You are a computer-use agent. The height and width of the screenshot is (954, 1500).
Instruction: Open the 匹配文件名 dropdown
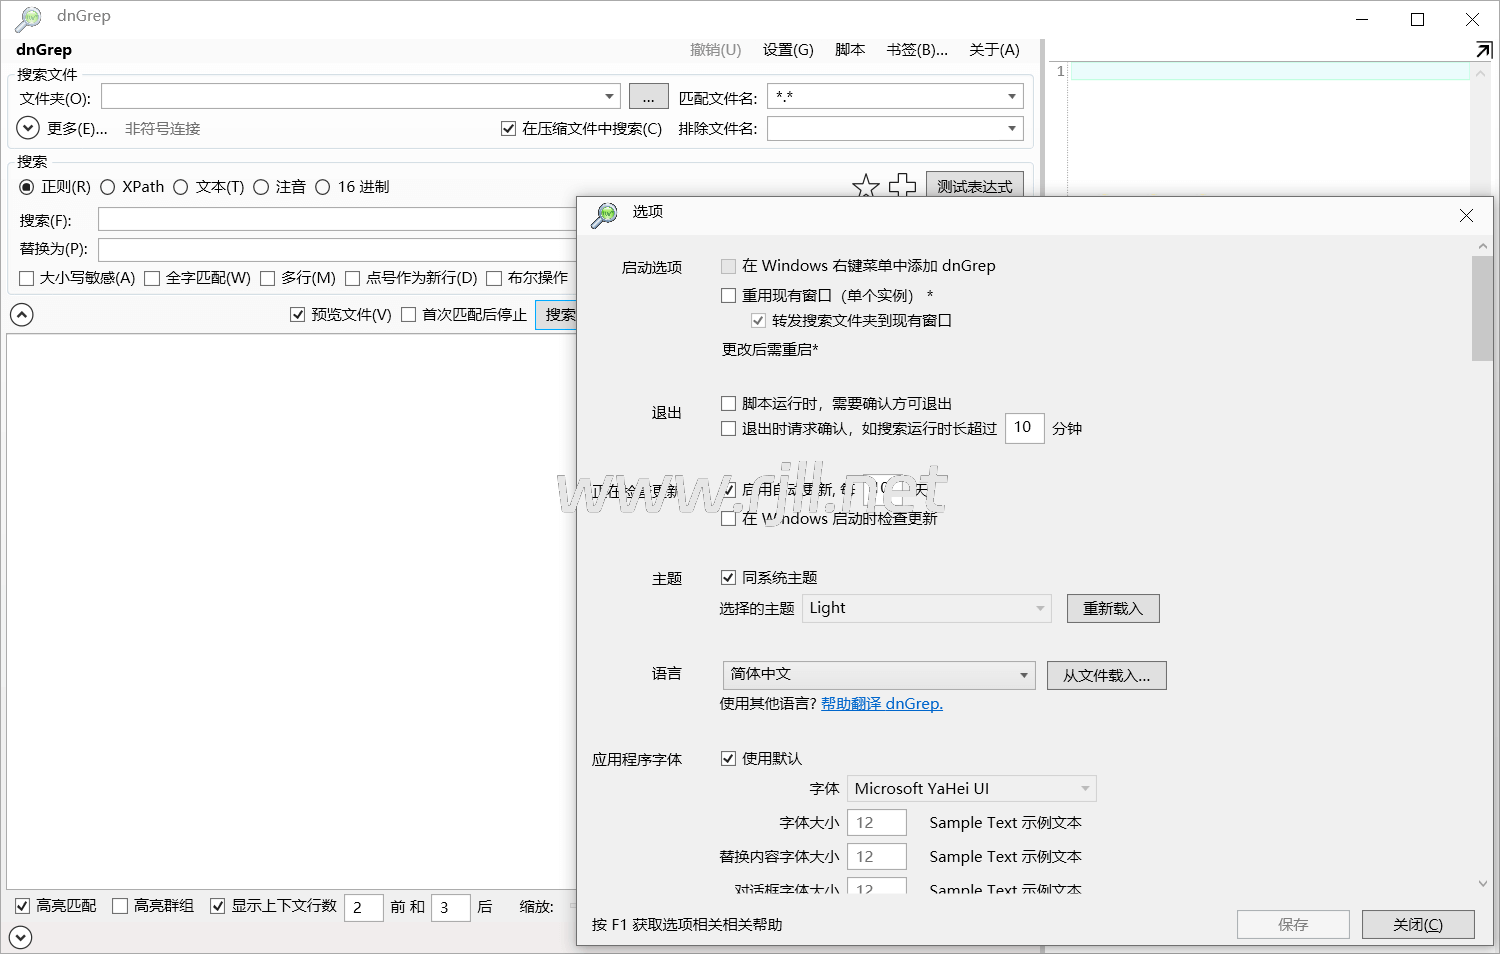click(1011, 97)
